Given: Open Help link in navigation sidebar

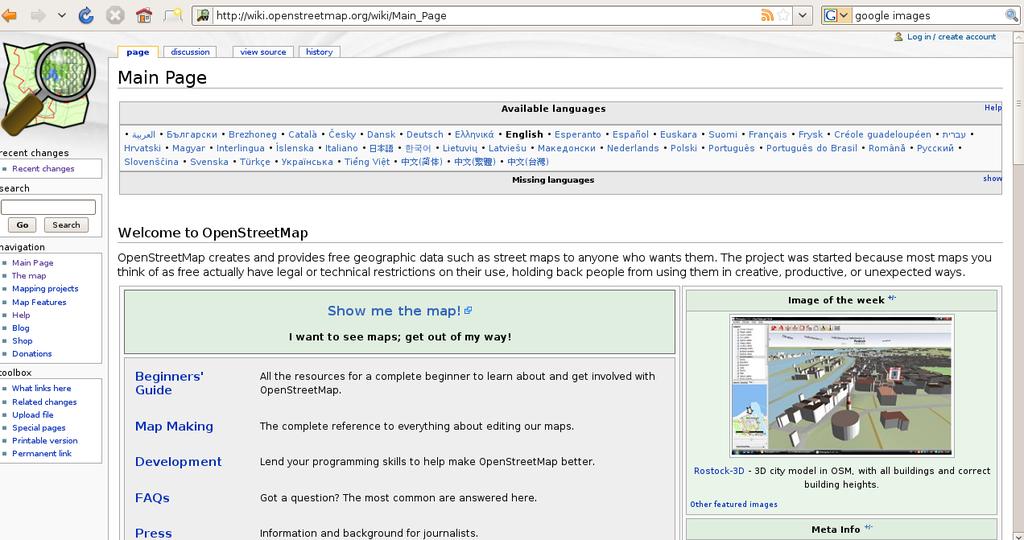Looking at the screenshot, I should coord(21,315).
